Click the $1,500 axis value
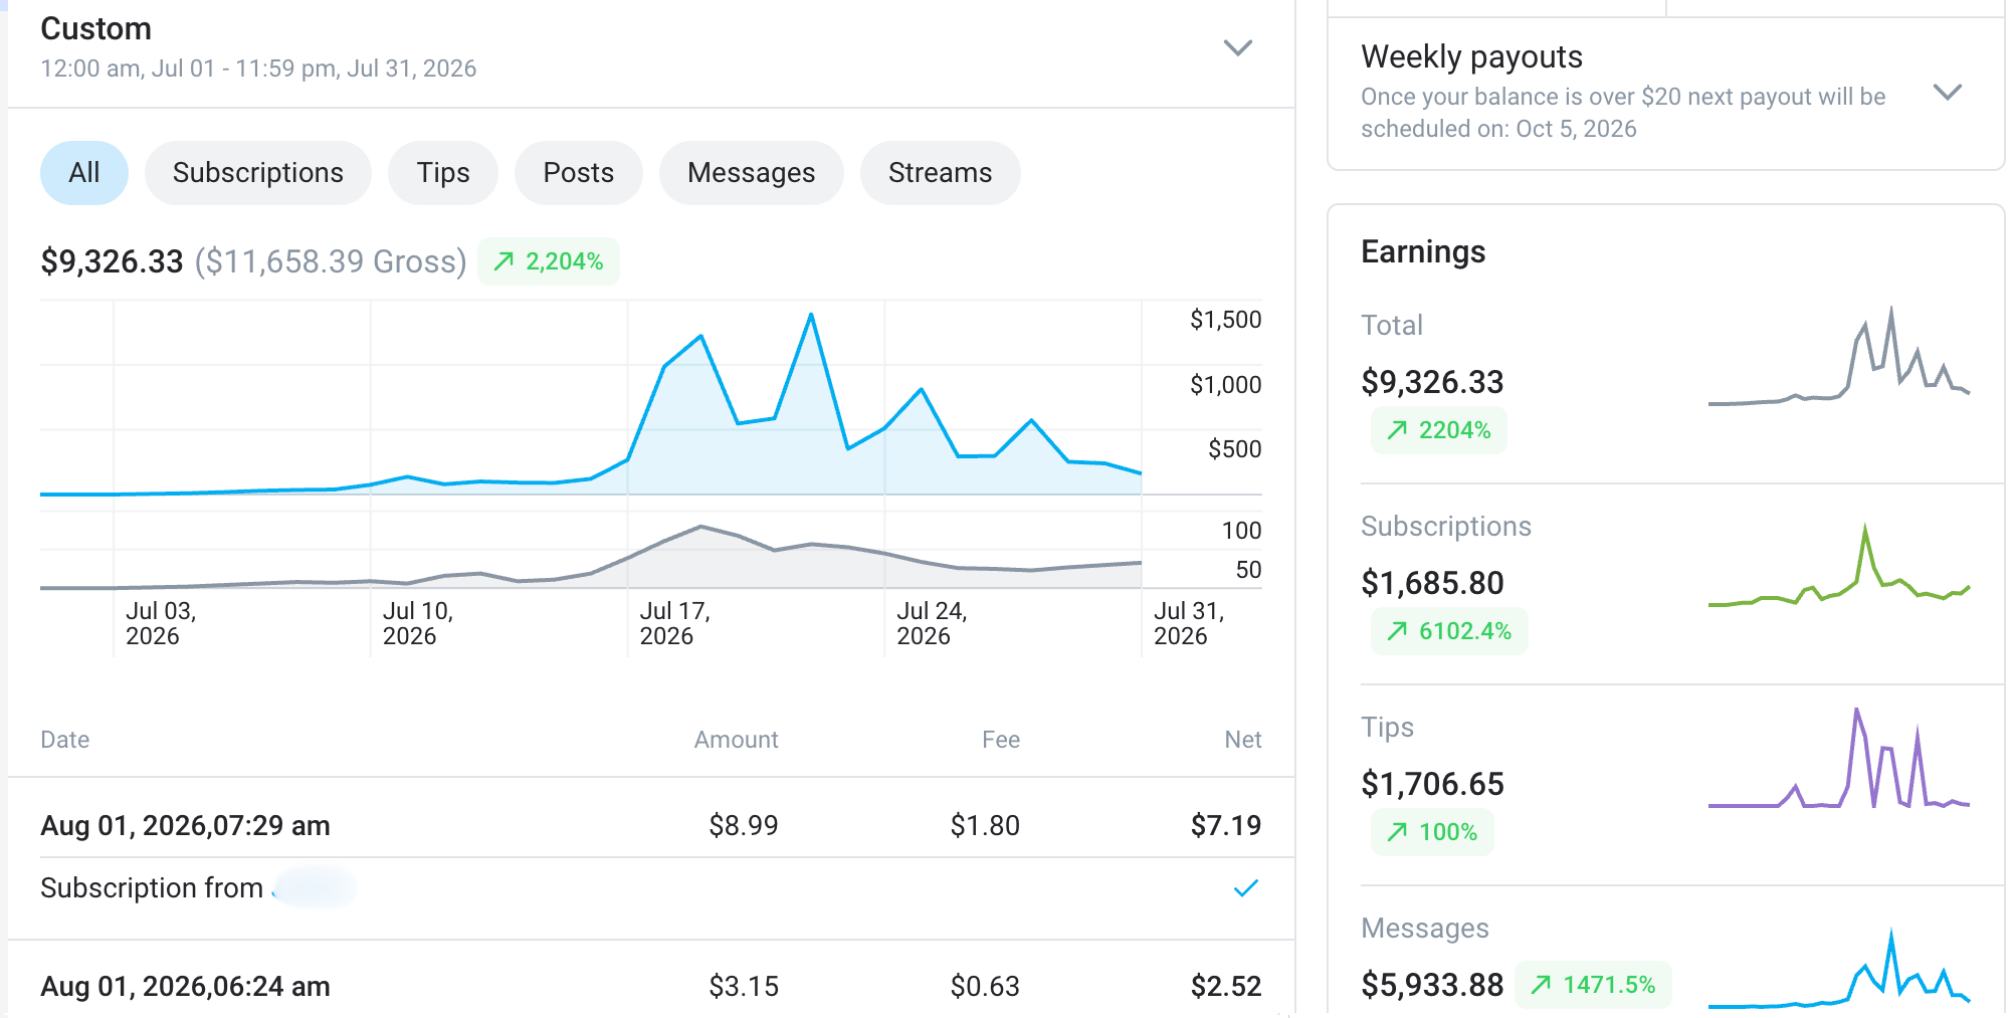 click(x=1225, y=320)
